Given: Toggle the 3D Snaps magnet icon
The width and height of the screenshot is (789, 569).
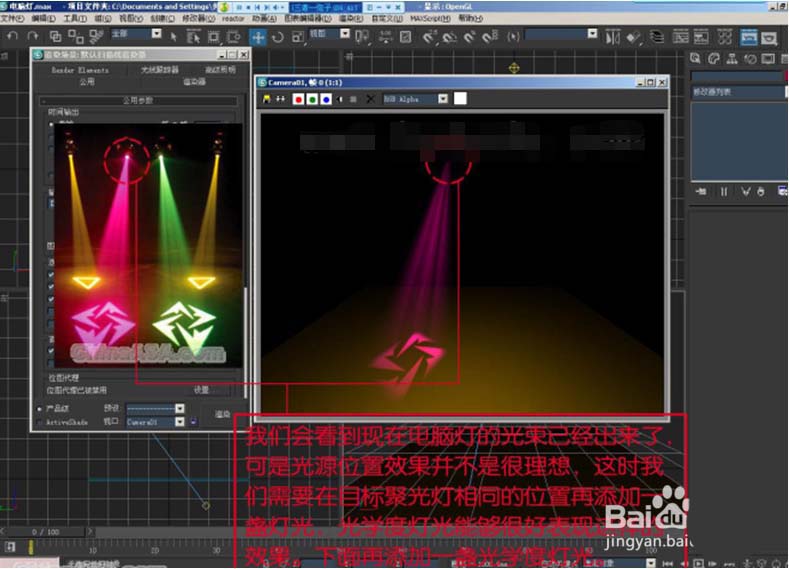Looking at the screenshot, I should (430, 37).
